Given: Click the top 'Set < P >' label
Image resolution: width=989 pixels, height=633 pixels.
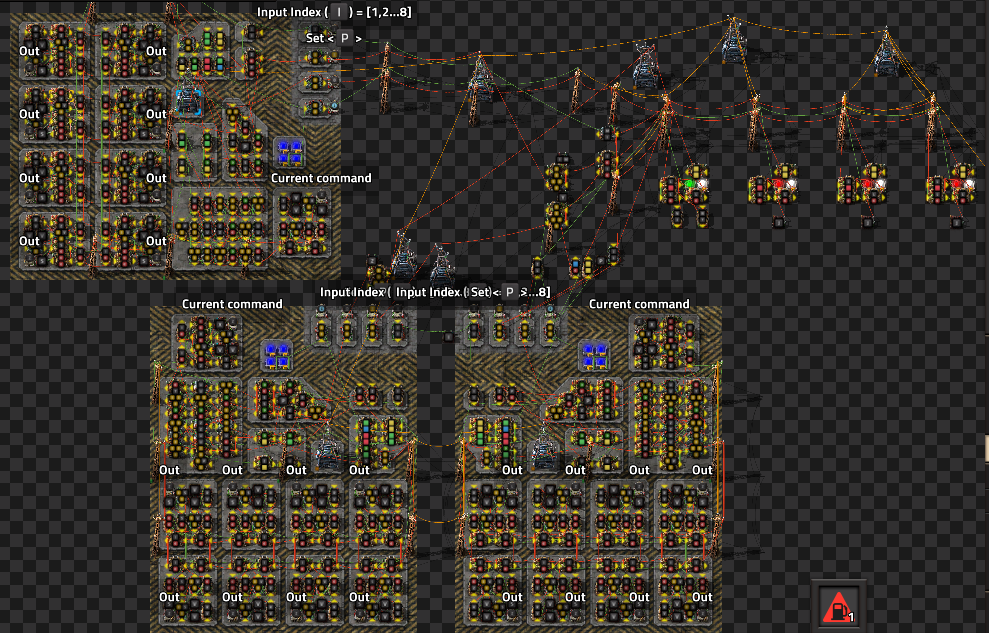Looking at the screenshot, I should (x=334, y=38).
